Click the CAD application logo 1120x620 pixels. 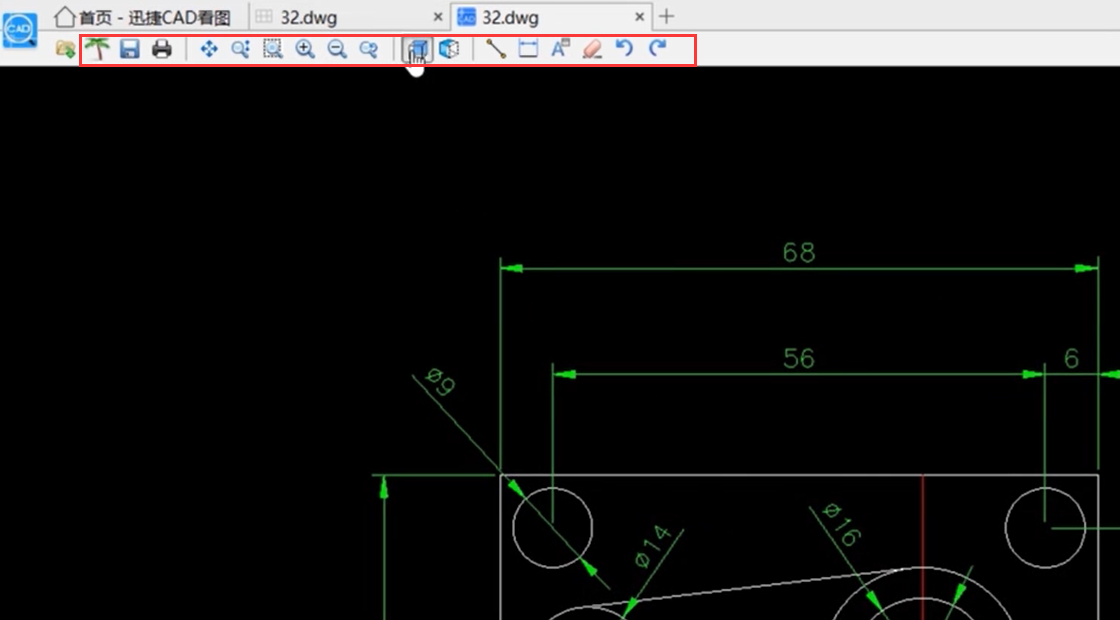(x=20, y=30)
